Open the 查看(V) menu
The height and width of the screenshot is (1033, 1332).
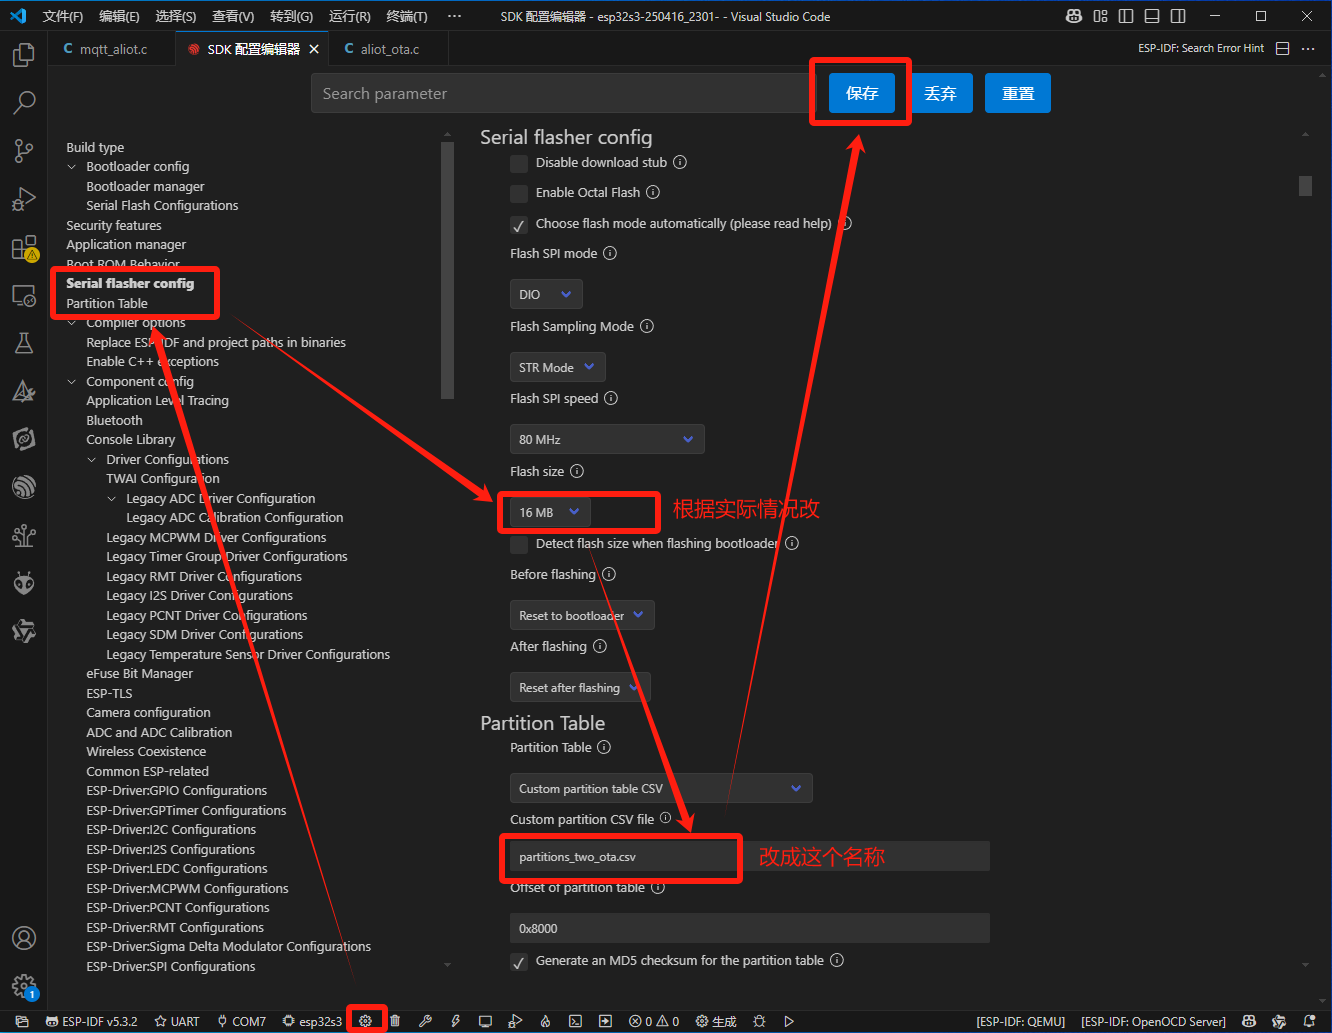coord(233,16)
